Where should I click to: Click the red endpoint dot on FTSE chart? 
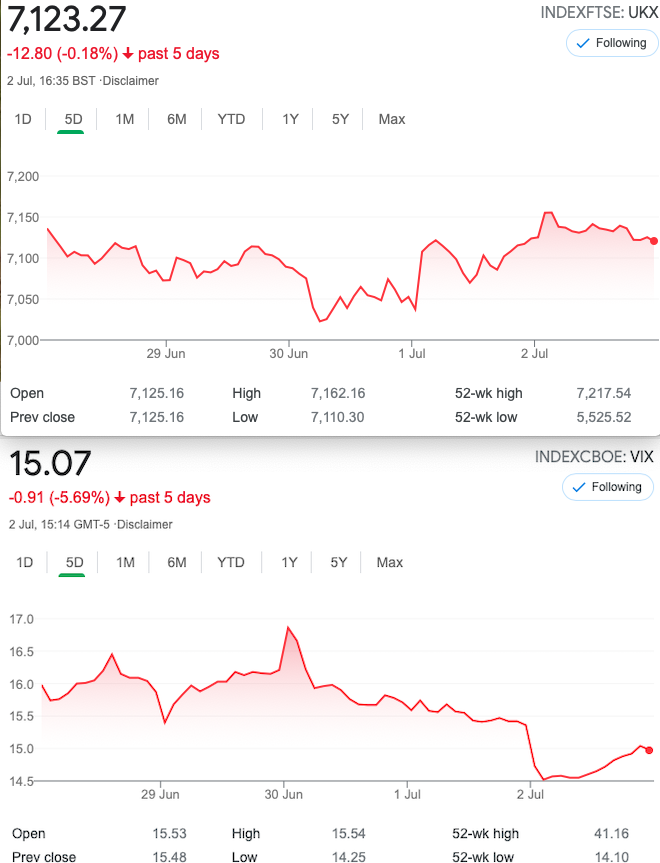pos(653,240)
